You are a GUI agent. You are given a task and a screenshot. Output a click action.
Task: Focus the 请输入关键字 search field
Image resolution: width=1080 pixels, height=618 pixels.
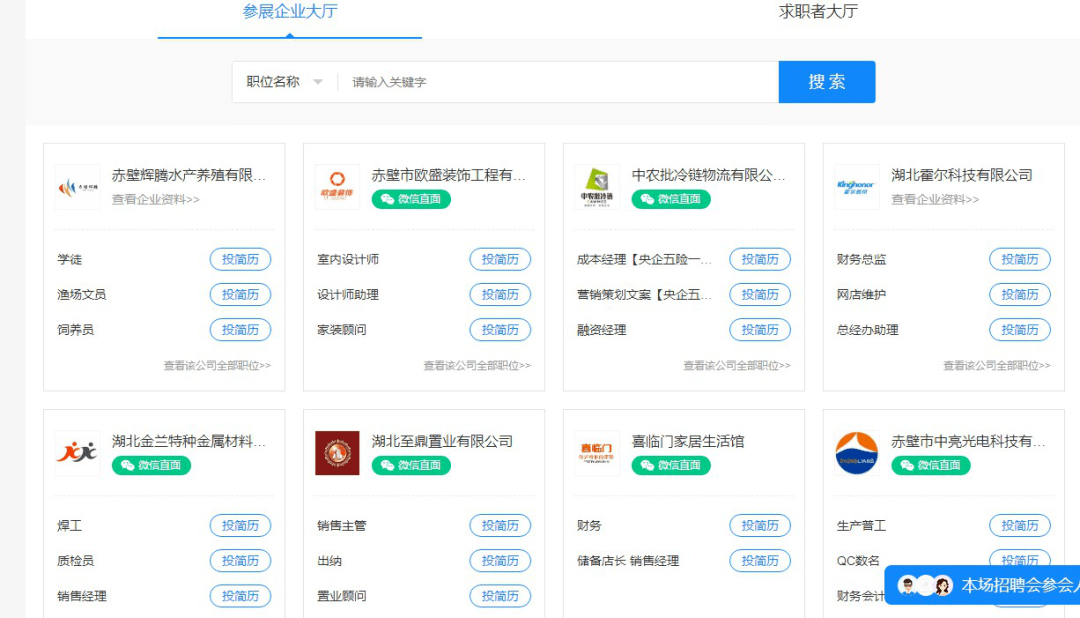coord(558,82)
